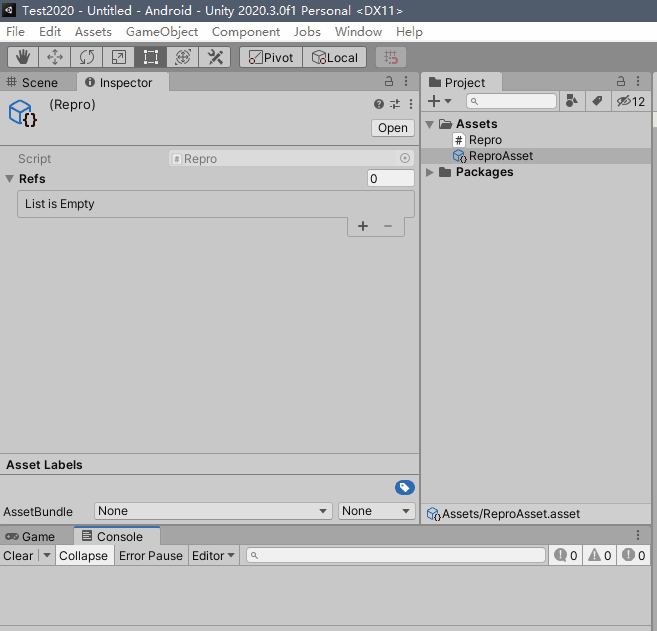Open Repro help reference icon
This screenshot has width=657, height=631.
(379, 104)
